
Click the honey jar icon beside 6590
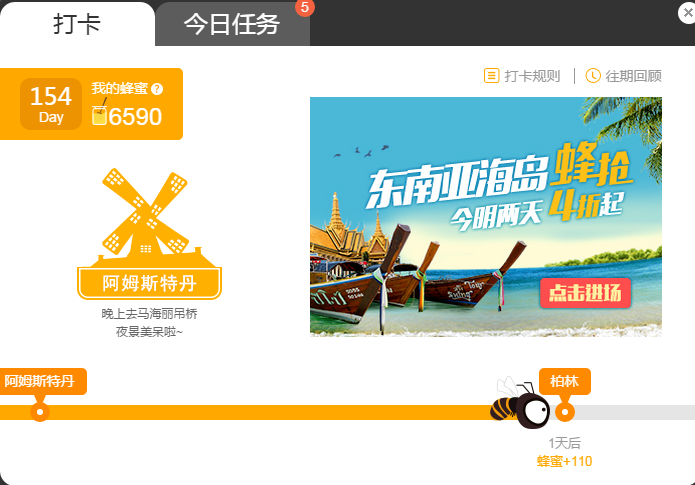pyautogui.click(x=99, y=113)
